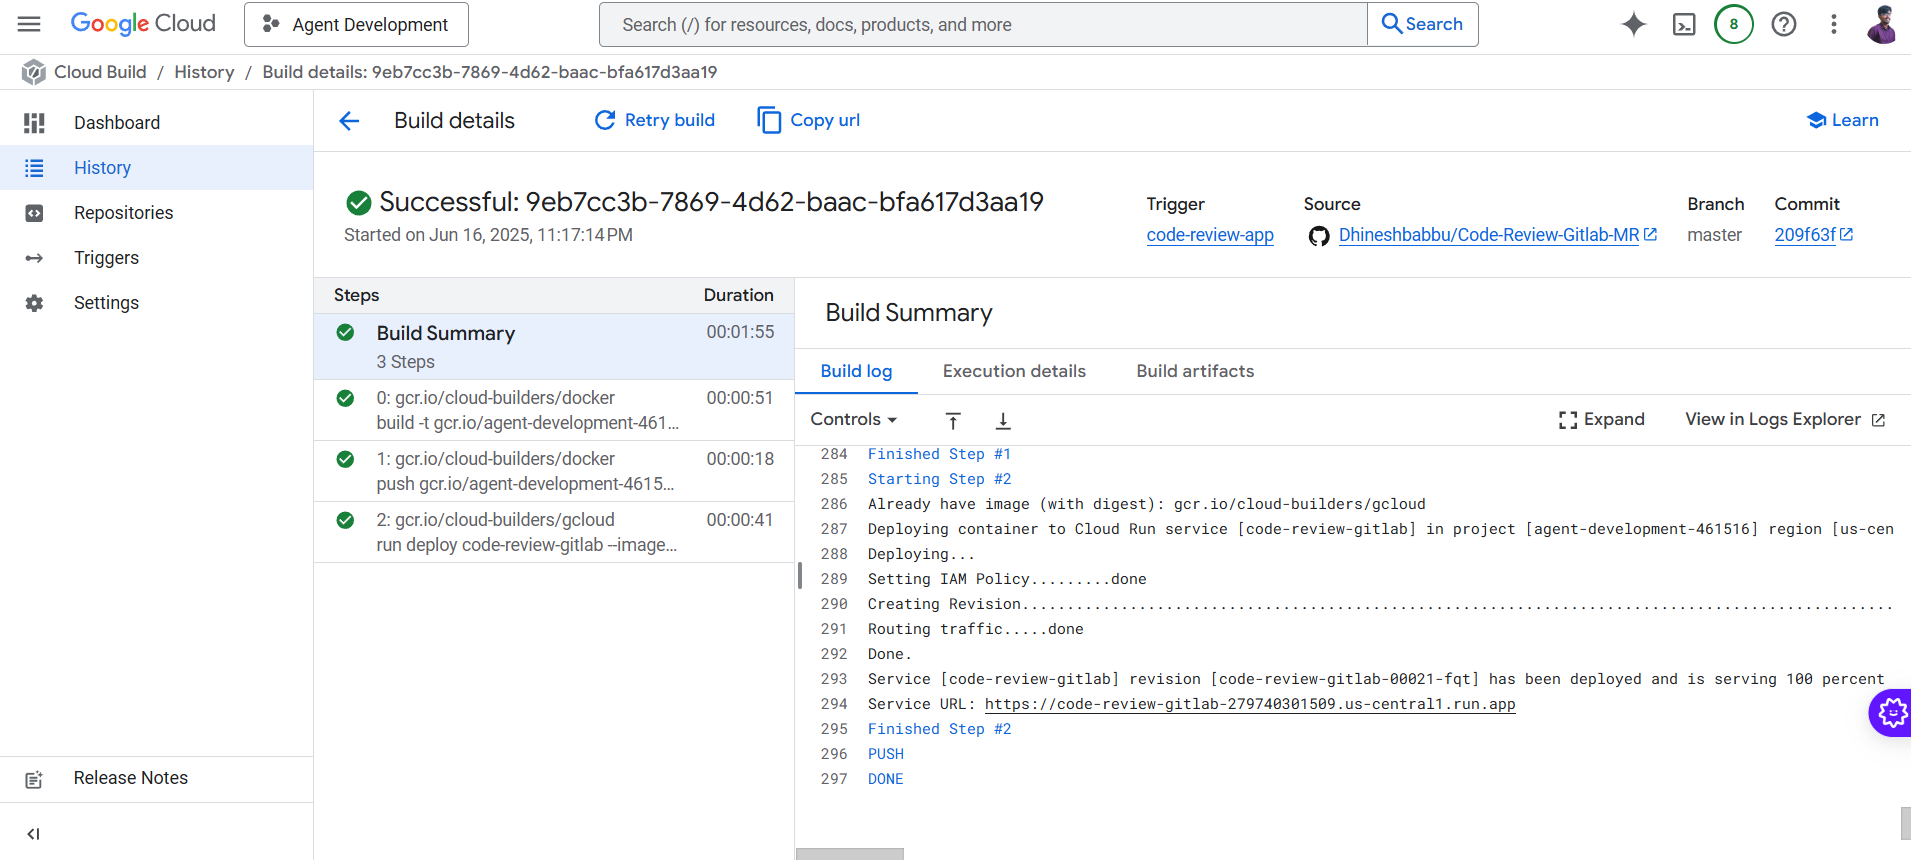Click Copy url button

coord(808,120)
